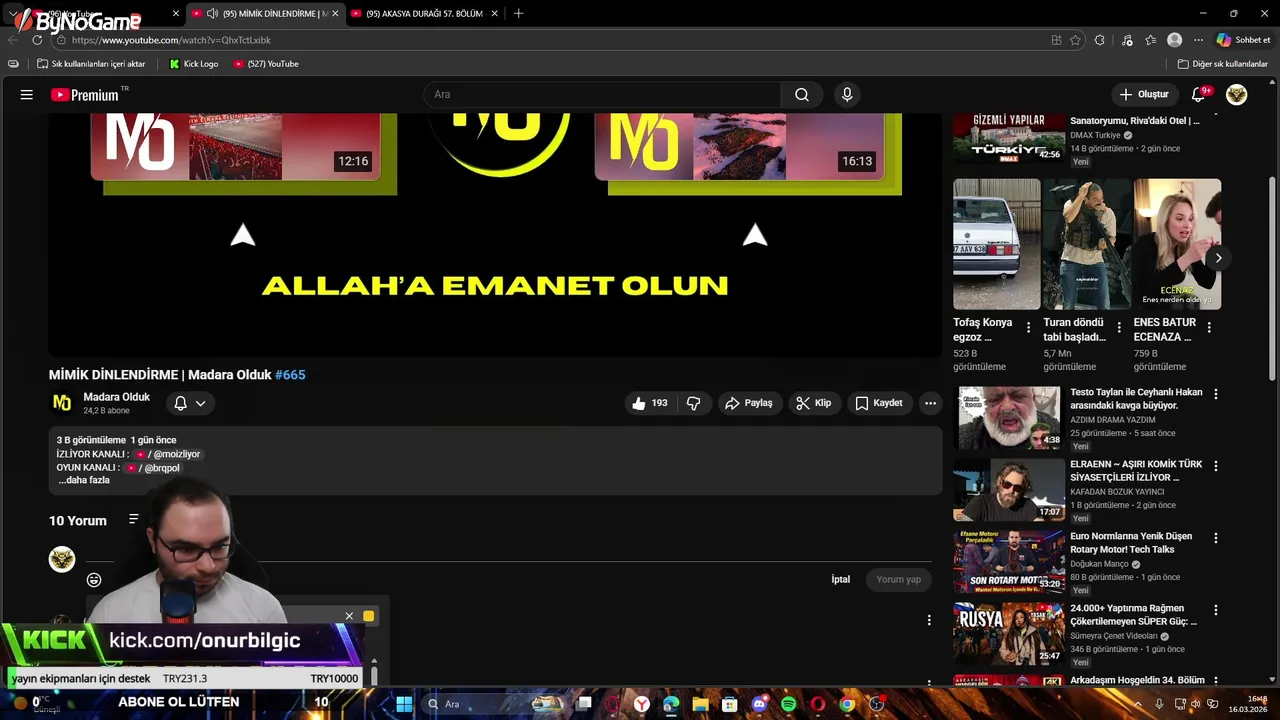Open the #665 hashtag link

pyautogui.click(x=290, y=375)
